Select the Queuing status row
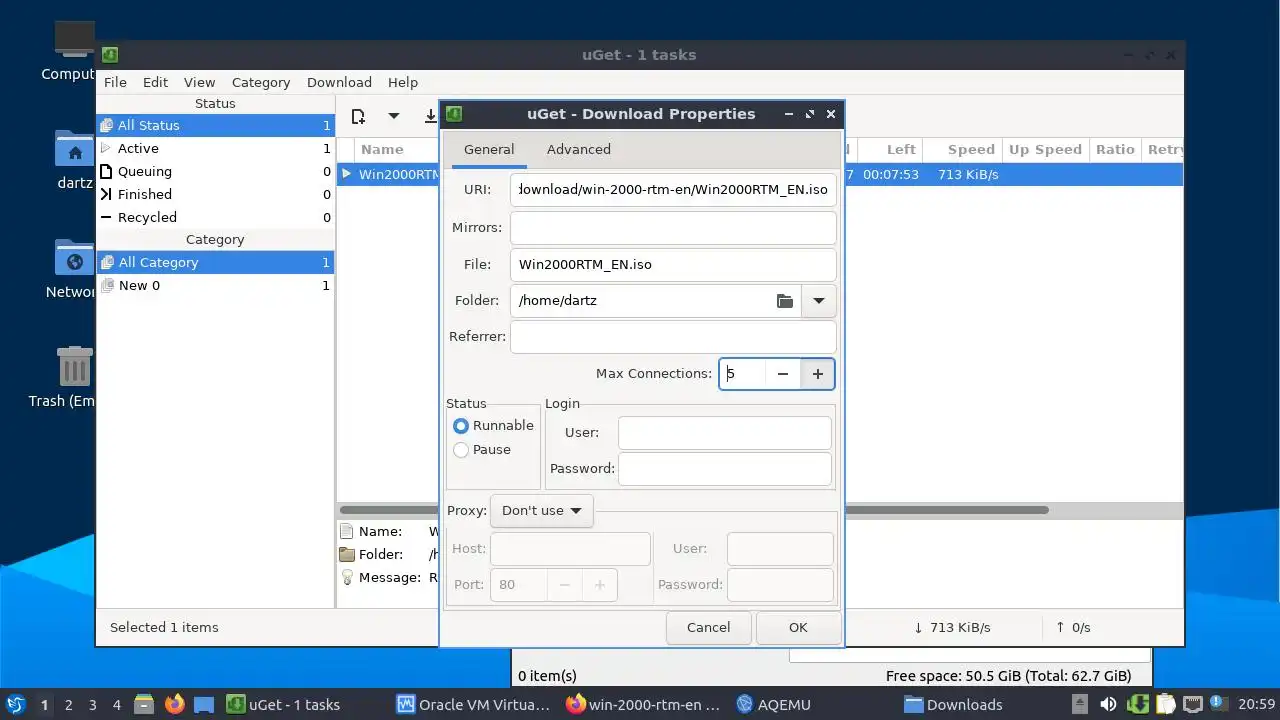Image resolution: width=1280 pixels, height=720 pixels. [215, 172]
